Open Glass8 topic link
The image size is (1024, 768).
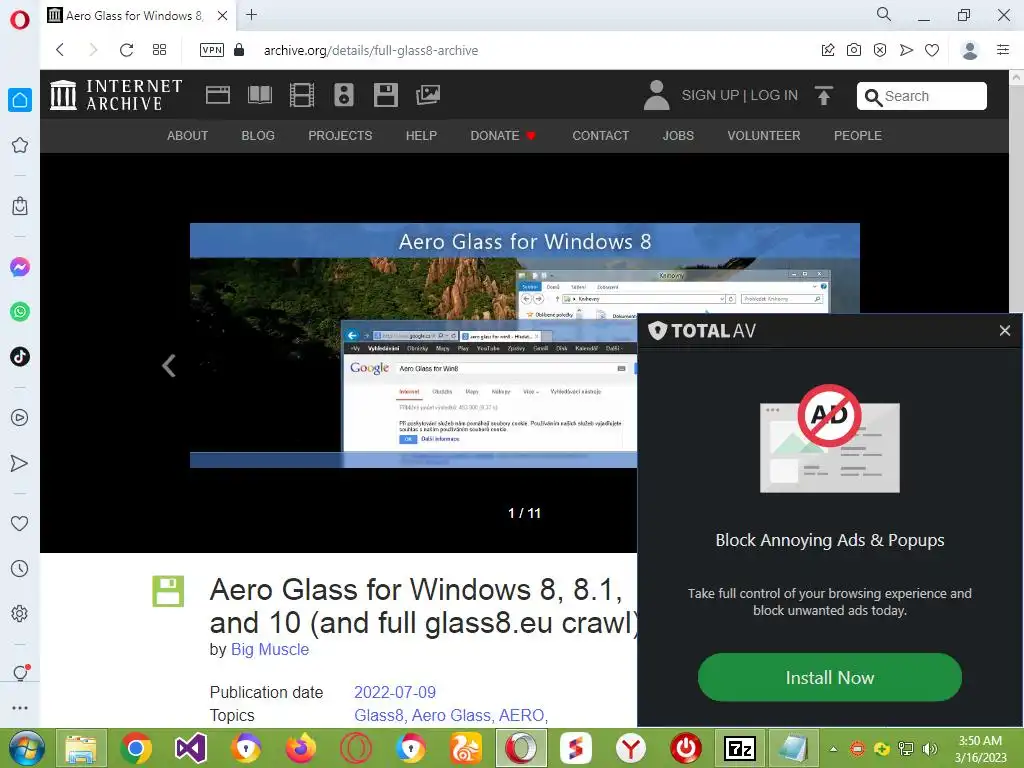[x=379, y=715]
